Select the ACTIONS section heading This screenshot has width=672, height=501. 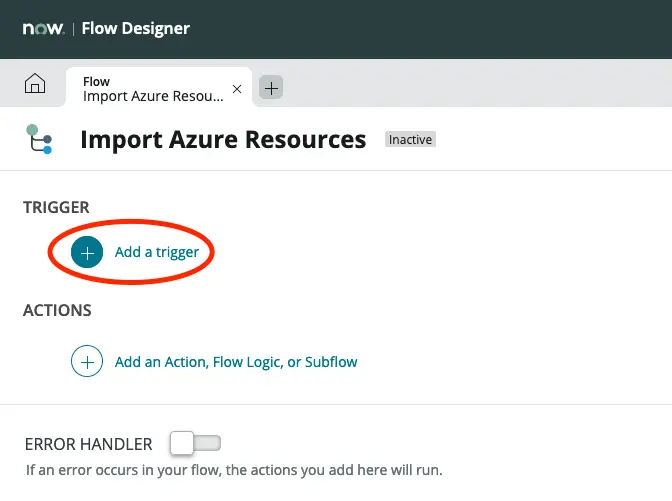coord(57,310)
